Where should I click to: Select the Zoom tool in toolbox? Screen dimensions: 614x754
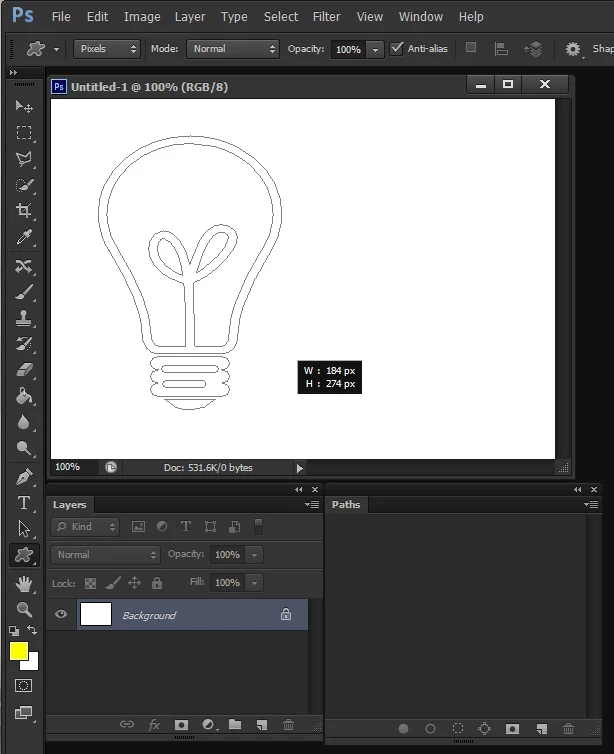24,610
